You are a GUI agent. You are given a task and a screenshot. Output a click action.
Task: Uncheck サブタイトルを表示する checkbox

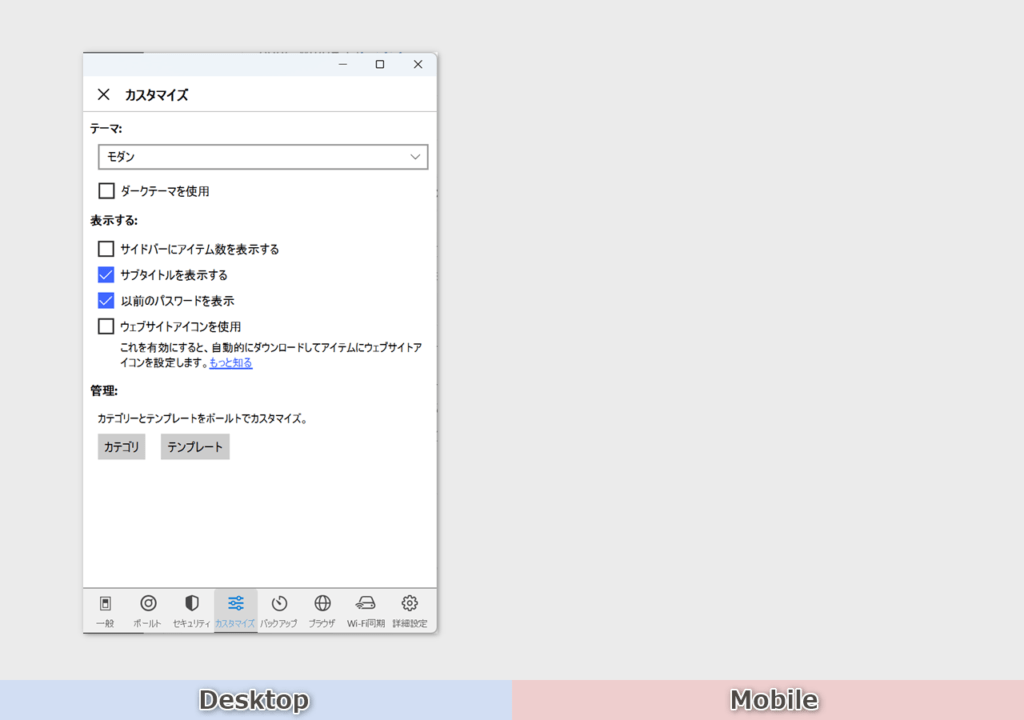(x=106, y=274)
